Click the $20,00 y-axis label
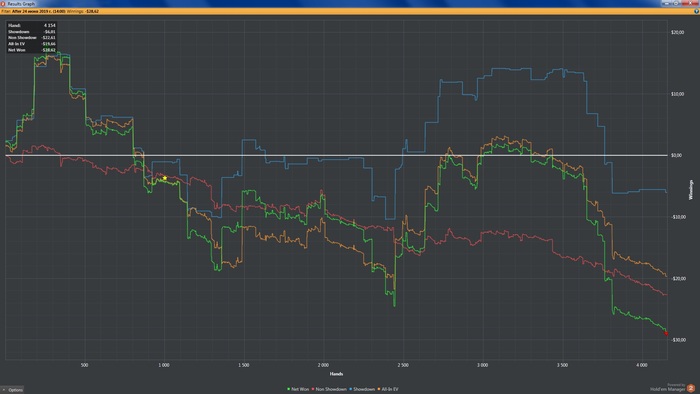Image resolution: width=700 pixels, height=394 pixels. [x=677, y=33]
